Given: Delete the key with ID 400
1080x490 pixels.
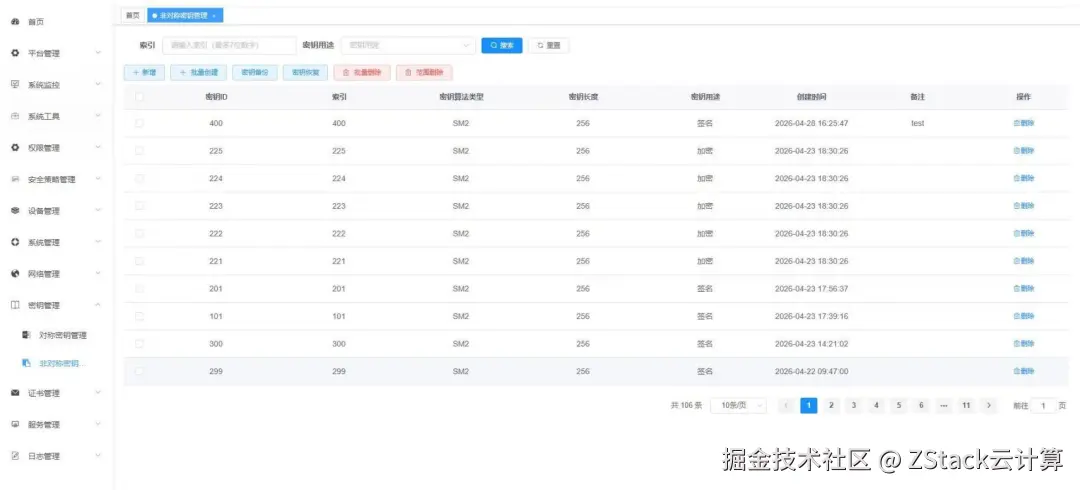Looking at the screenshot, I should pyautogui.click(x=1024, y=123).
